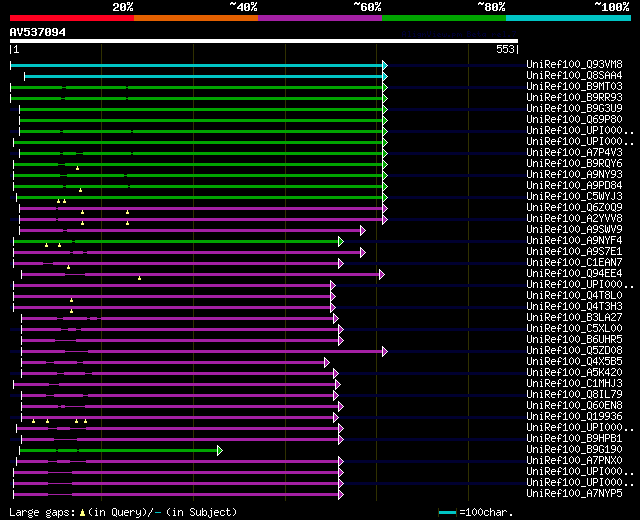Select the UniRef100_A7NYP5 label
Image resolution: width=640 pixels, height=520 pixels.
pos(574,494)
